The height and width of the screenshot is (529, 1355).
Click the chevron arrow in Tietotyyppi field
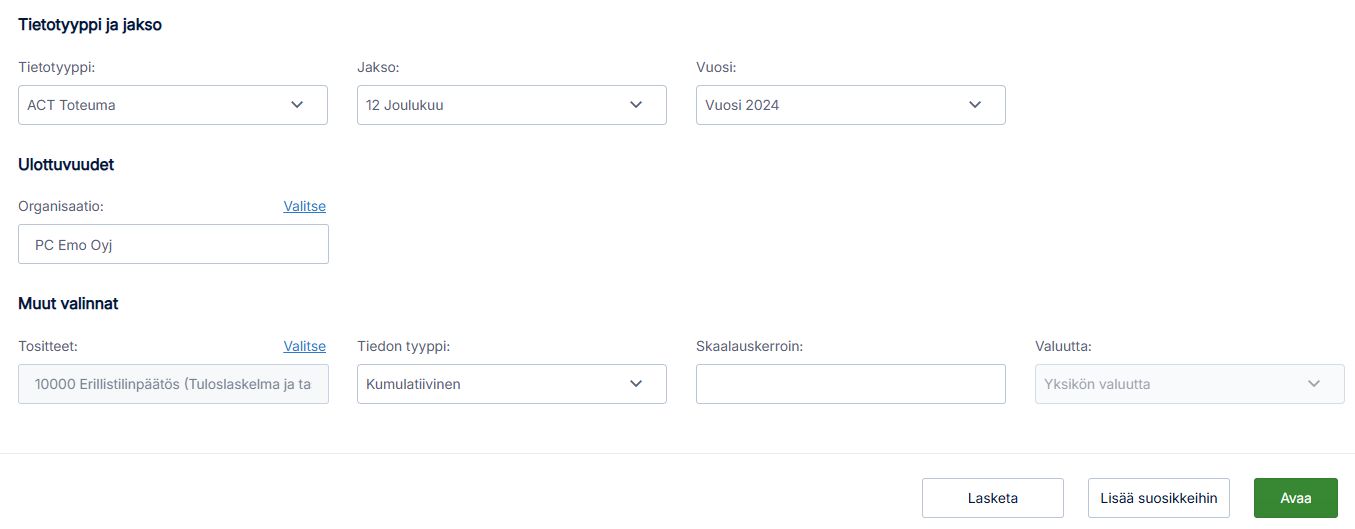[297, 104]
